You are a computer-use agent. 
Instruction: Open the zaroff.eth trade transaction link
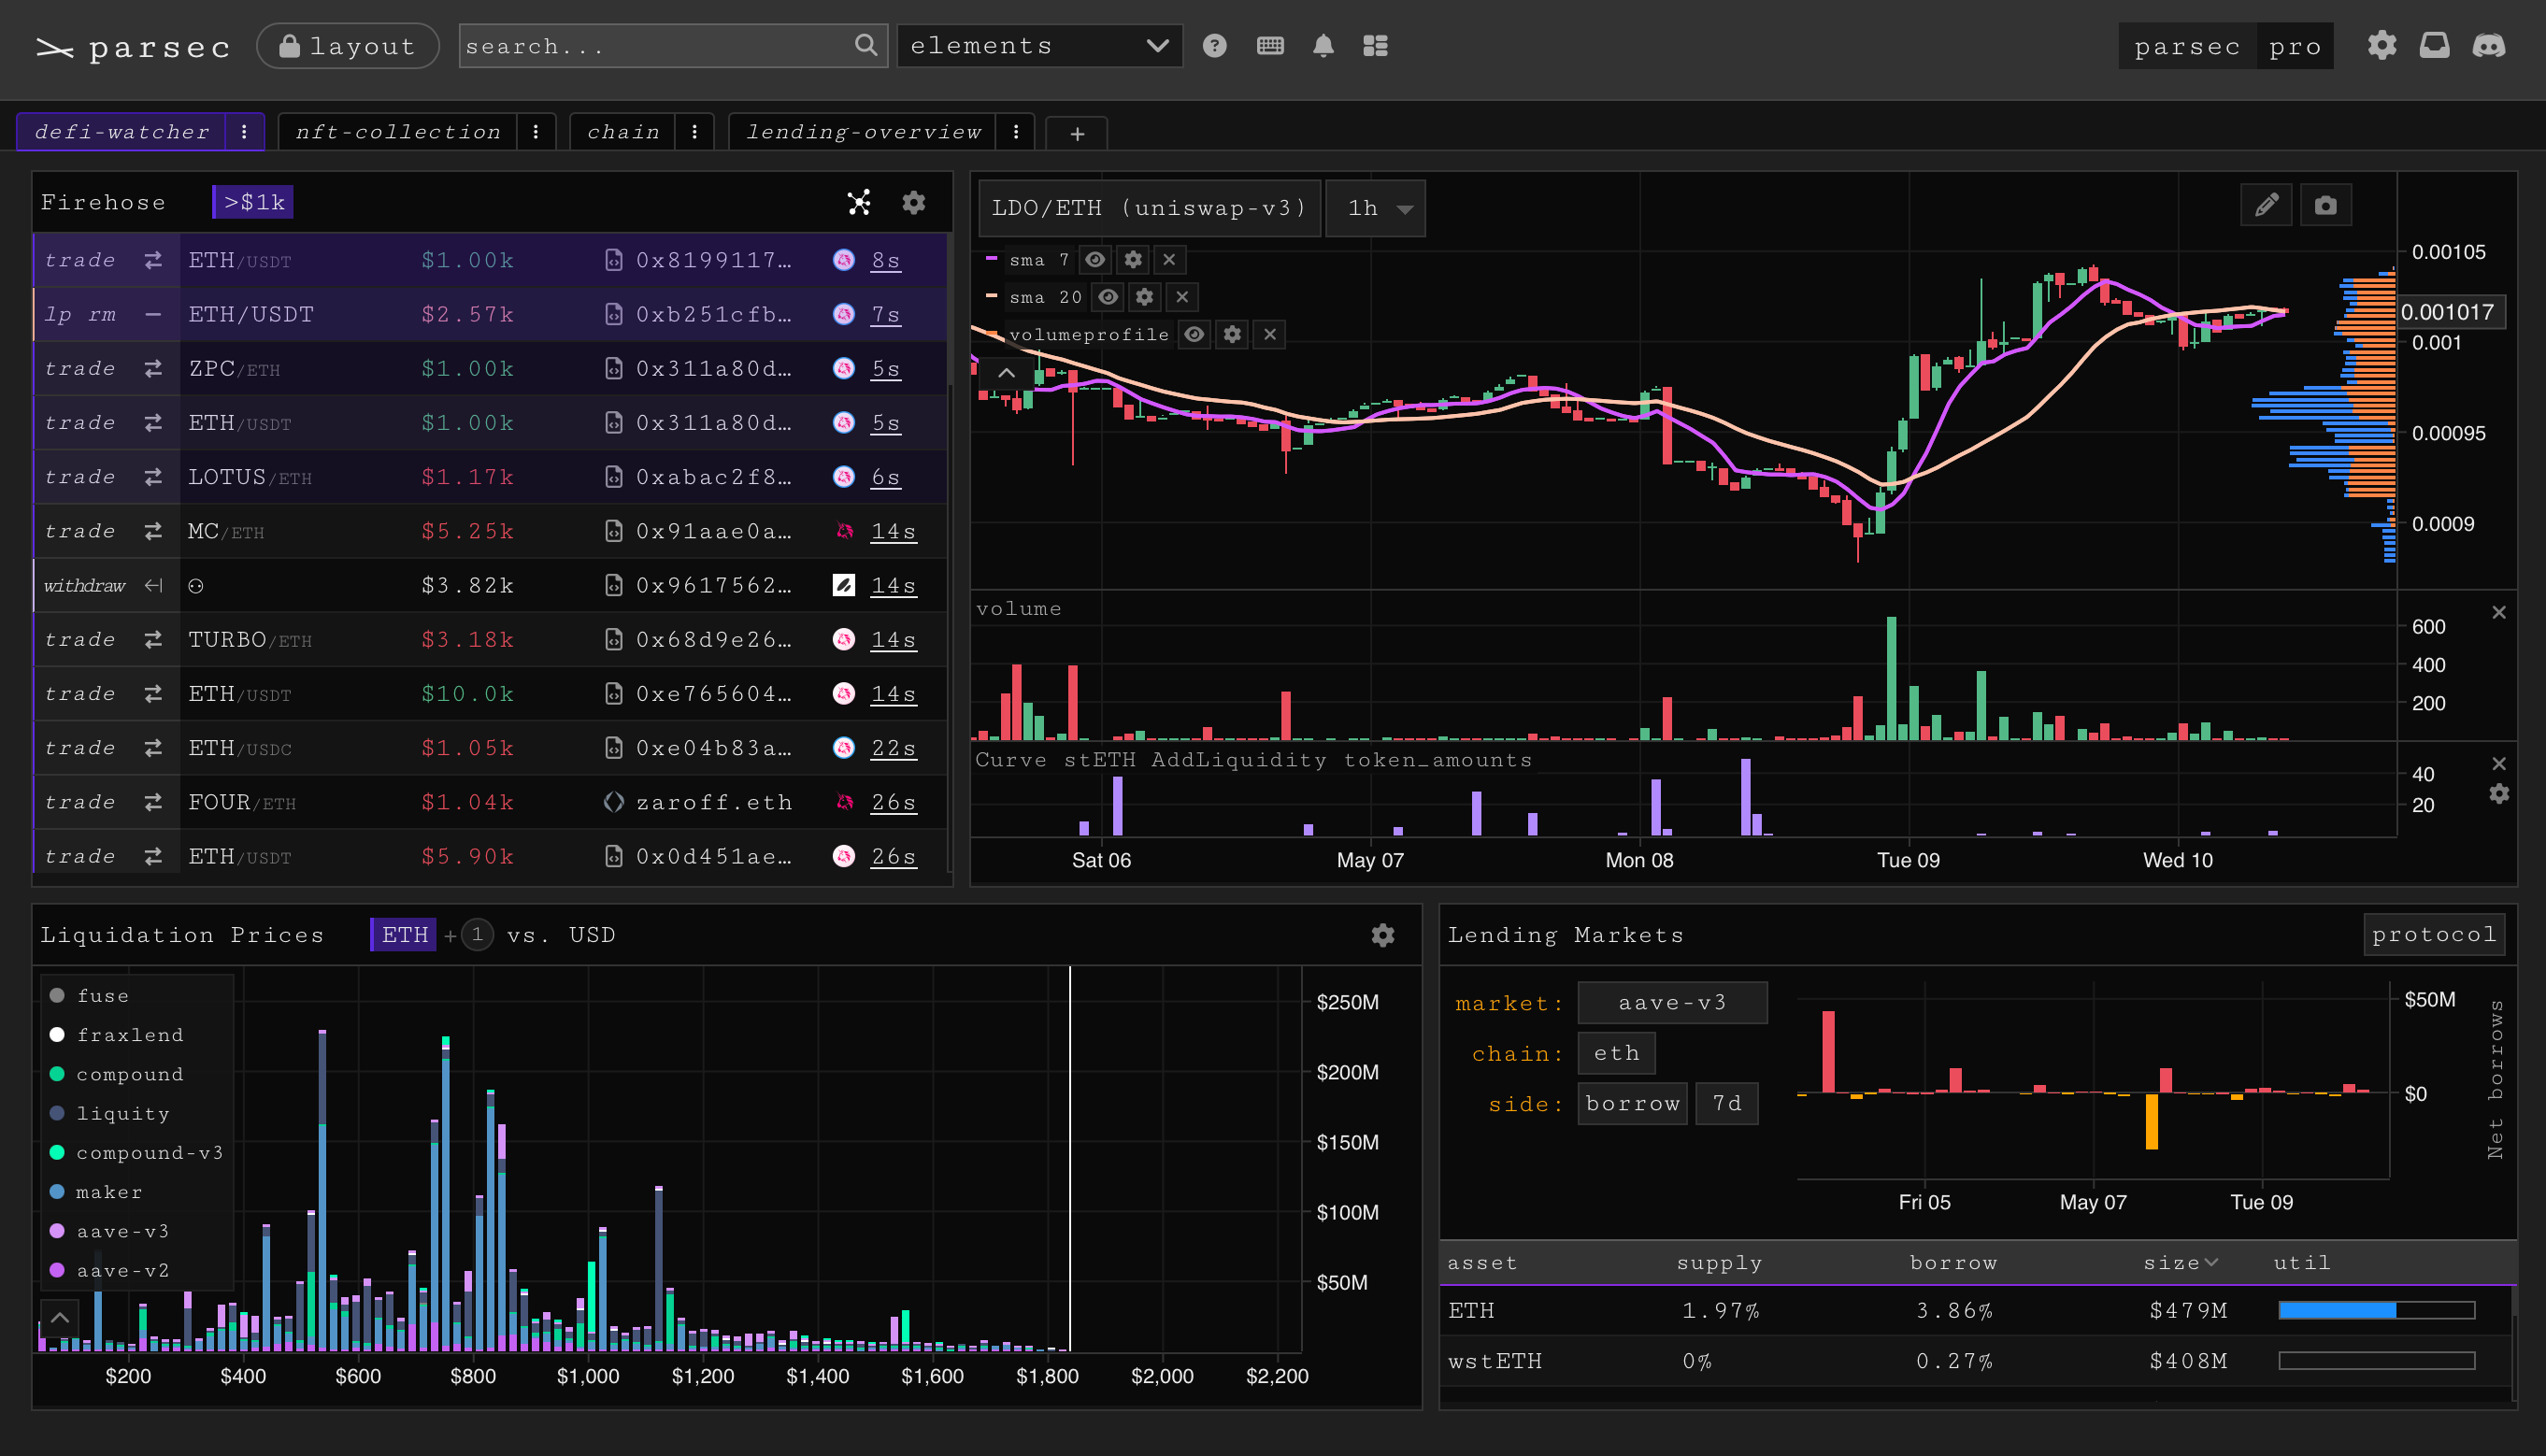(714, 802)
